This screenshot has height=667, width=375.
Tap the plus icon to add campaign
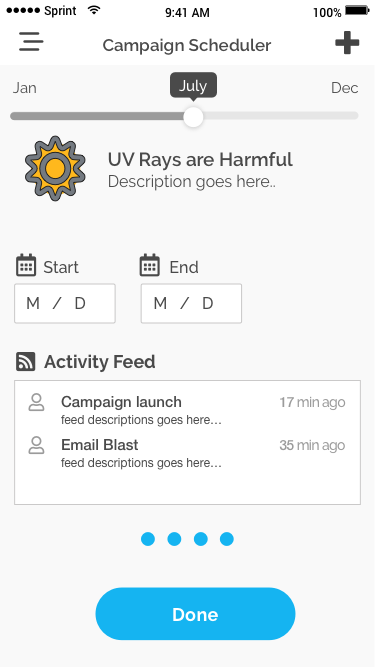[x=347, y=43]
